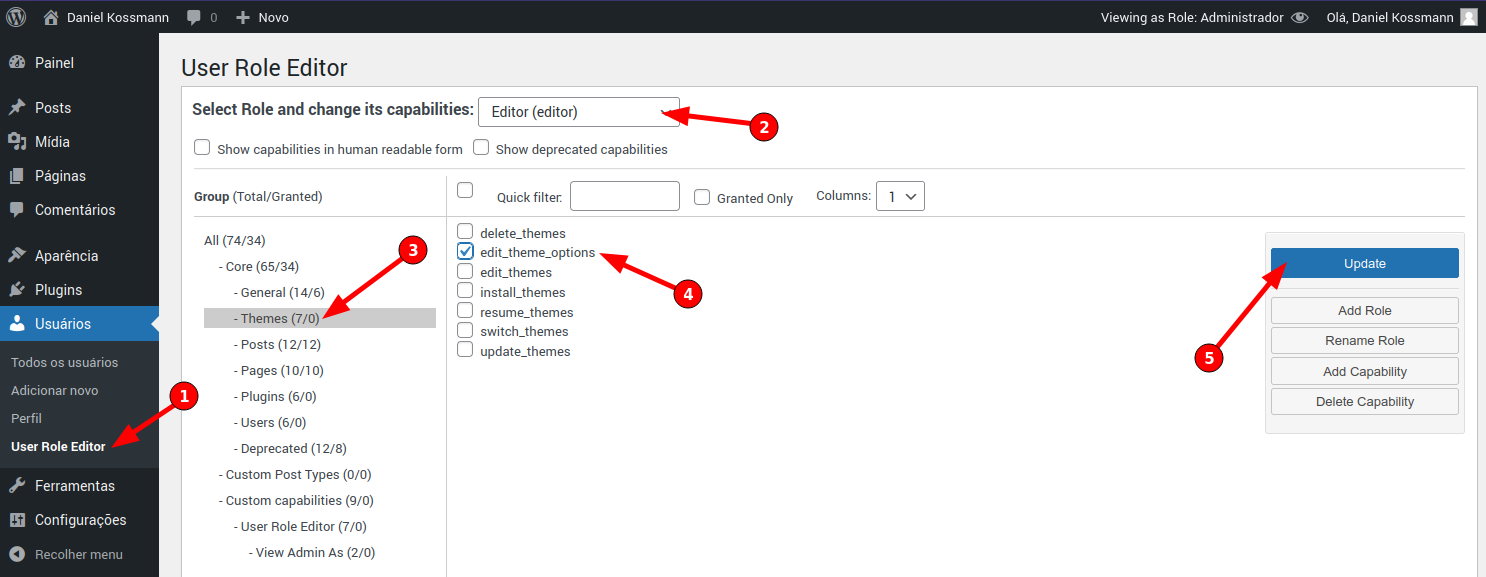This screenshot has width=1486, height=577.
Task: Select the All (74/34) group
Action: [x=235, y=240]
